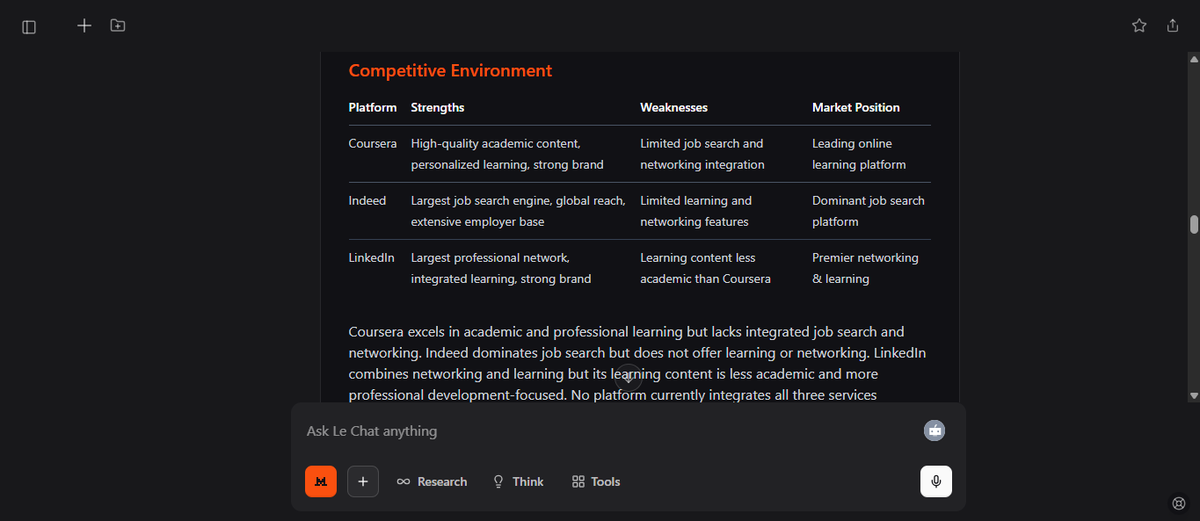Click the Platform column header
Screen dimensions: 1200x521
(x=373, y=107)
